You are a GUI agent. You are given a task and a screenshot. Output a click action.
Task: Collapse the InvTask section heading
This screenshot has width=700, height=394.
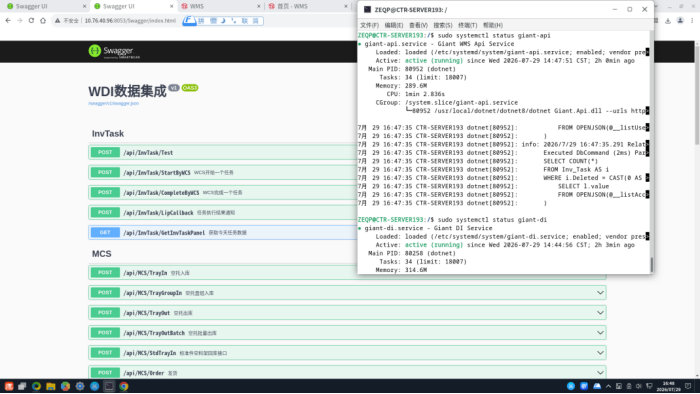[108, 133]
